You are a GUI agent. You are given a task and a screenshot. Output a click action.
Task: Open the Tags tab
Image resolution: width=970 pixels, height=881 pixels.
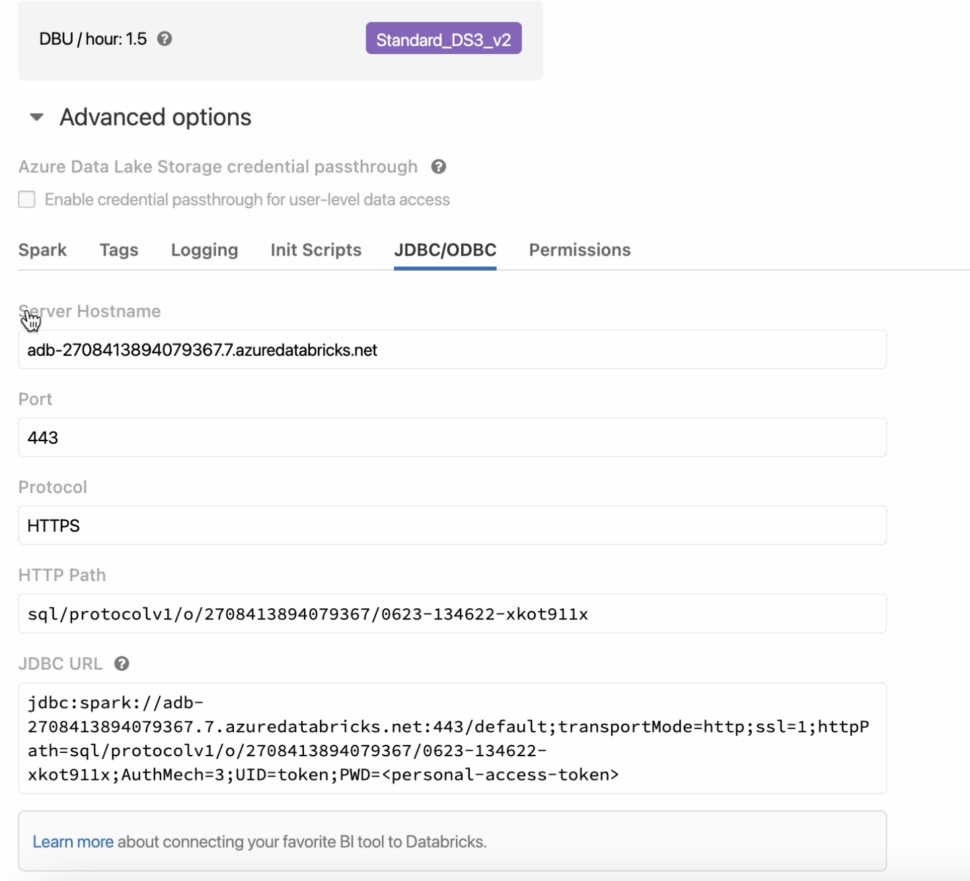[119, 250]
